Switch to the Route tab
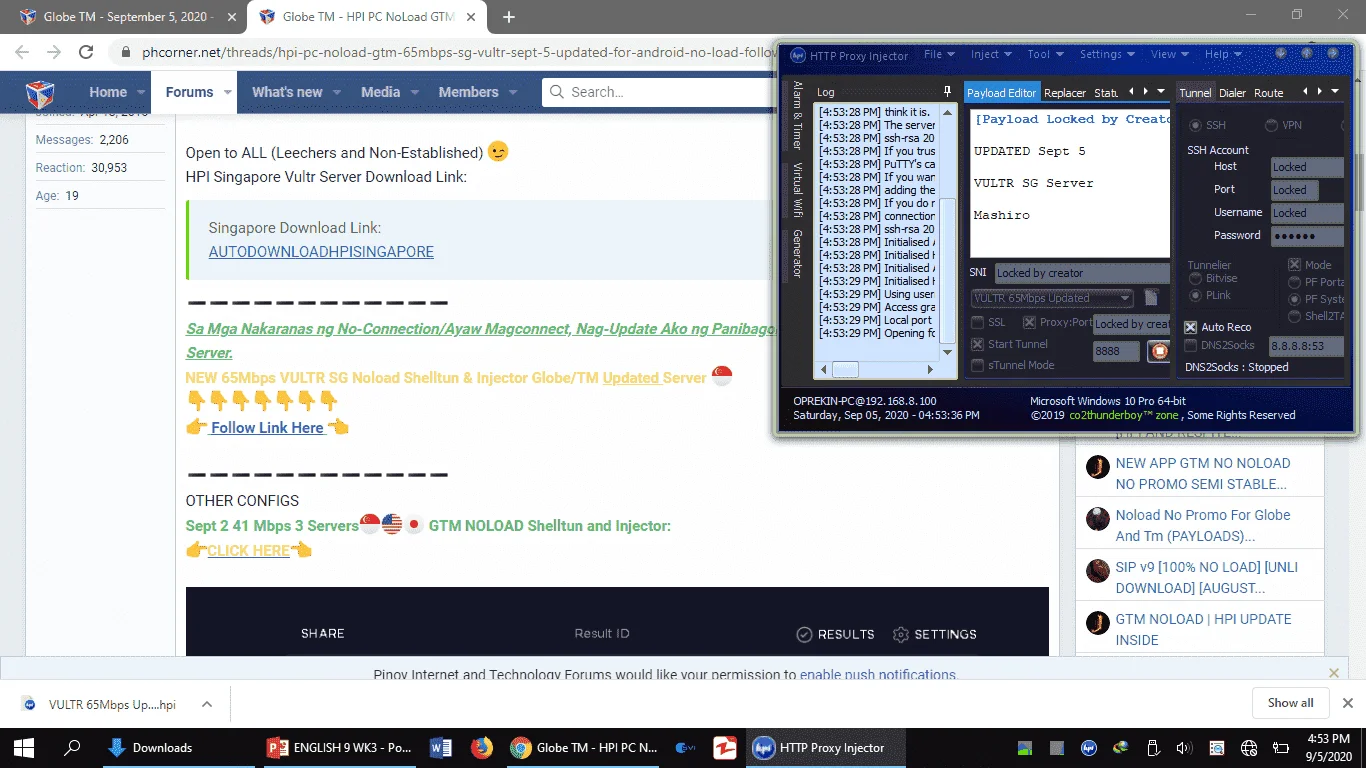1366x768 pixels. click(1268, 92)
